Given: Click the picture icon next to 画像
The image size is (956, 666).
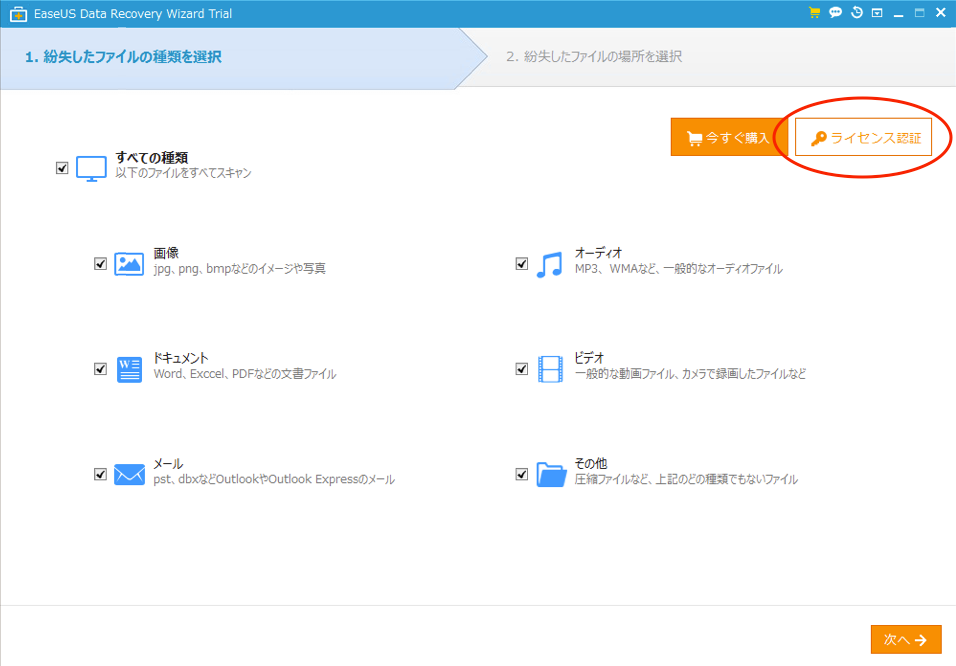Looking at the screenshot, I should click(x=129, y=264).
